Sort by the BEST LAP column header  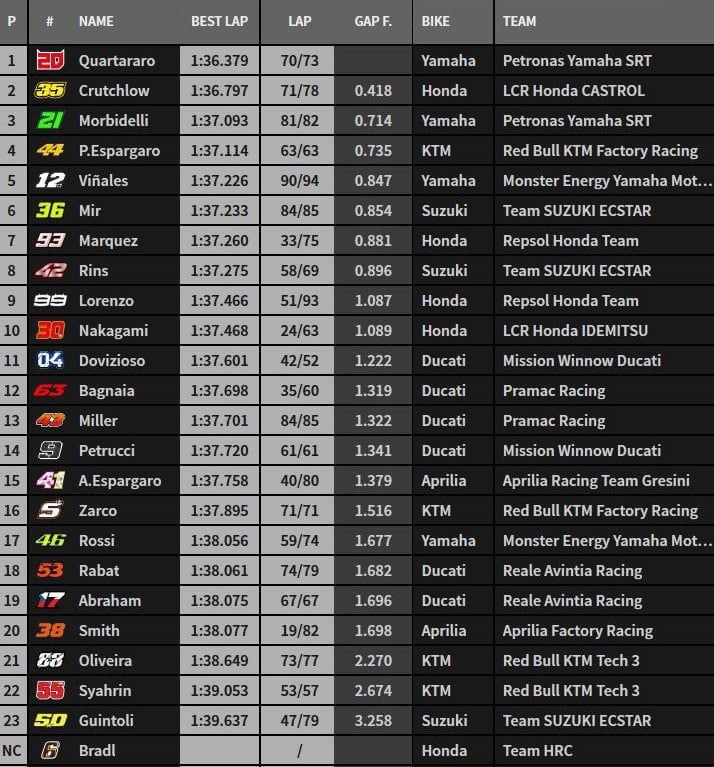coord(220,21)
